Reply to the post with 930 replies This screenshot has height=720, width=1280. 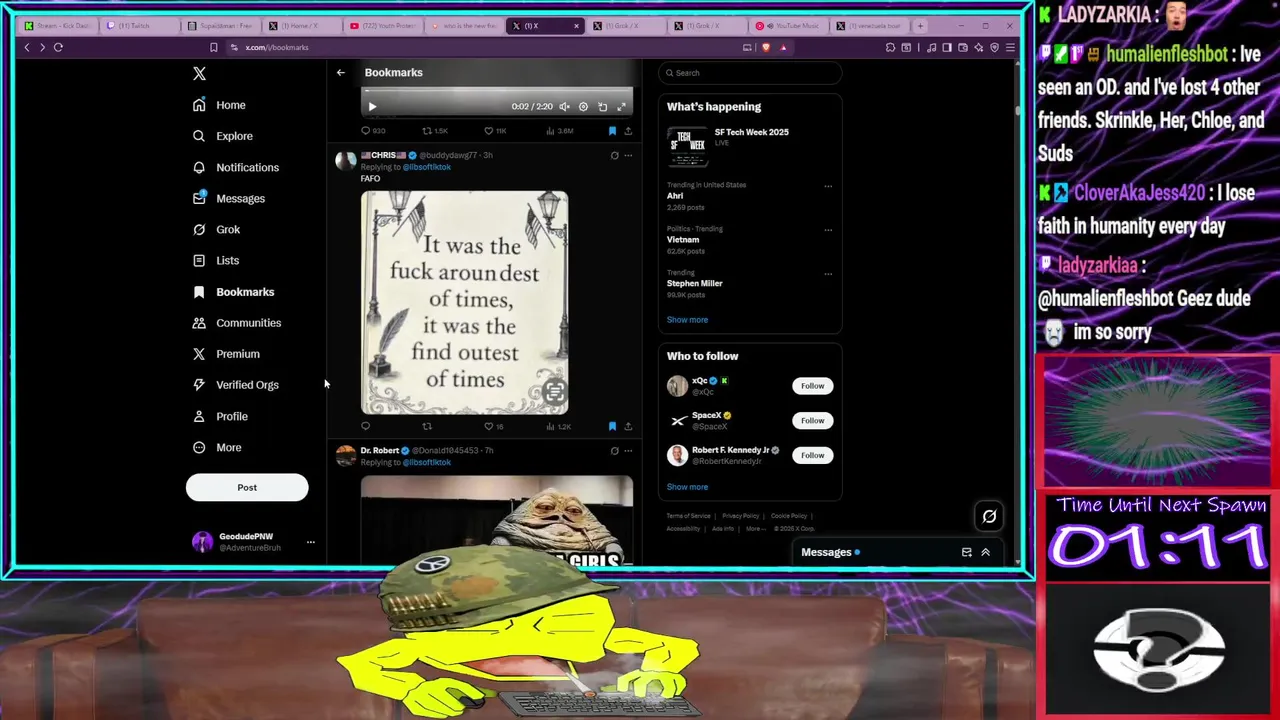point(373,131)
